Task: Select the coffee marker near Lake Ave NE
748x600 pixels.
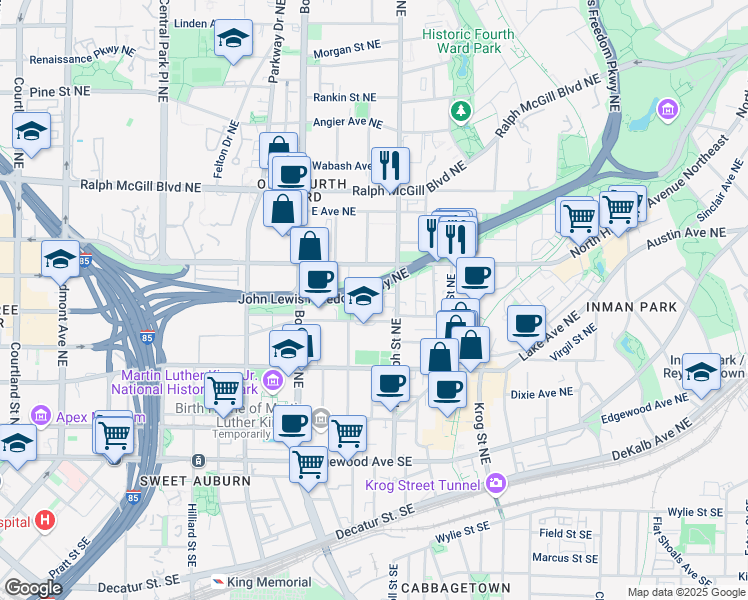Action: point(526,326)
